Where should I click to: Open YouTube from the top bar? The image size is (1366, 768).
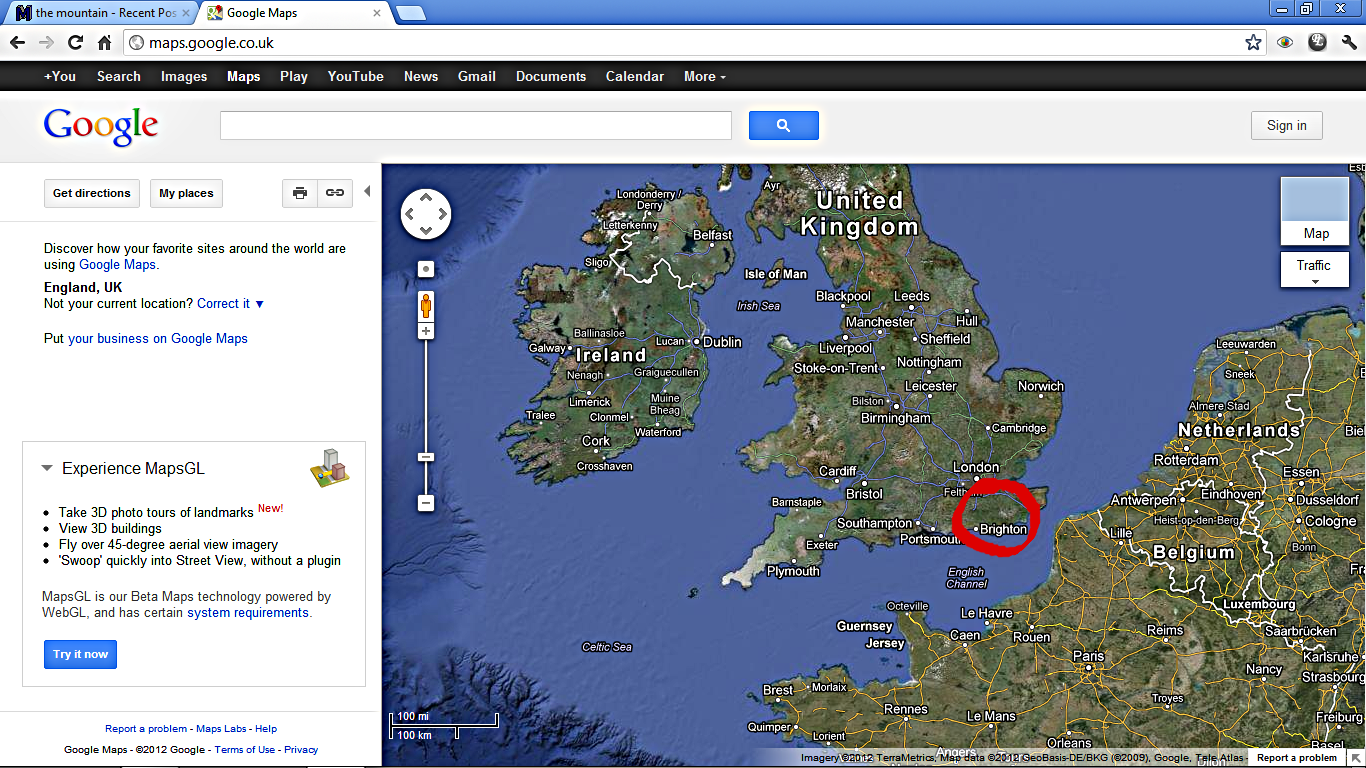tap(356, 76)
